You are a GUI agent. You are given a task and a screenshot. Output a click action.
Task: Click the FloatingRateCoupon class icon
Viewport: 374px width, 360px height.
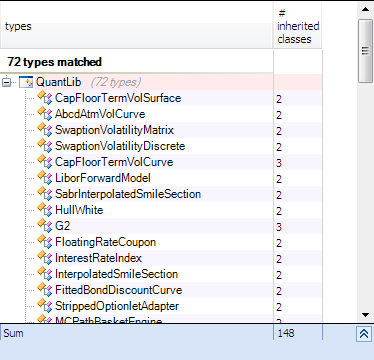45,242
